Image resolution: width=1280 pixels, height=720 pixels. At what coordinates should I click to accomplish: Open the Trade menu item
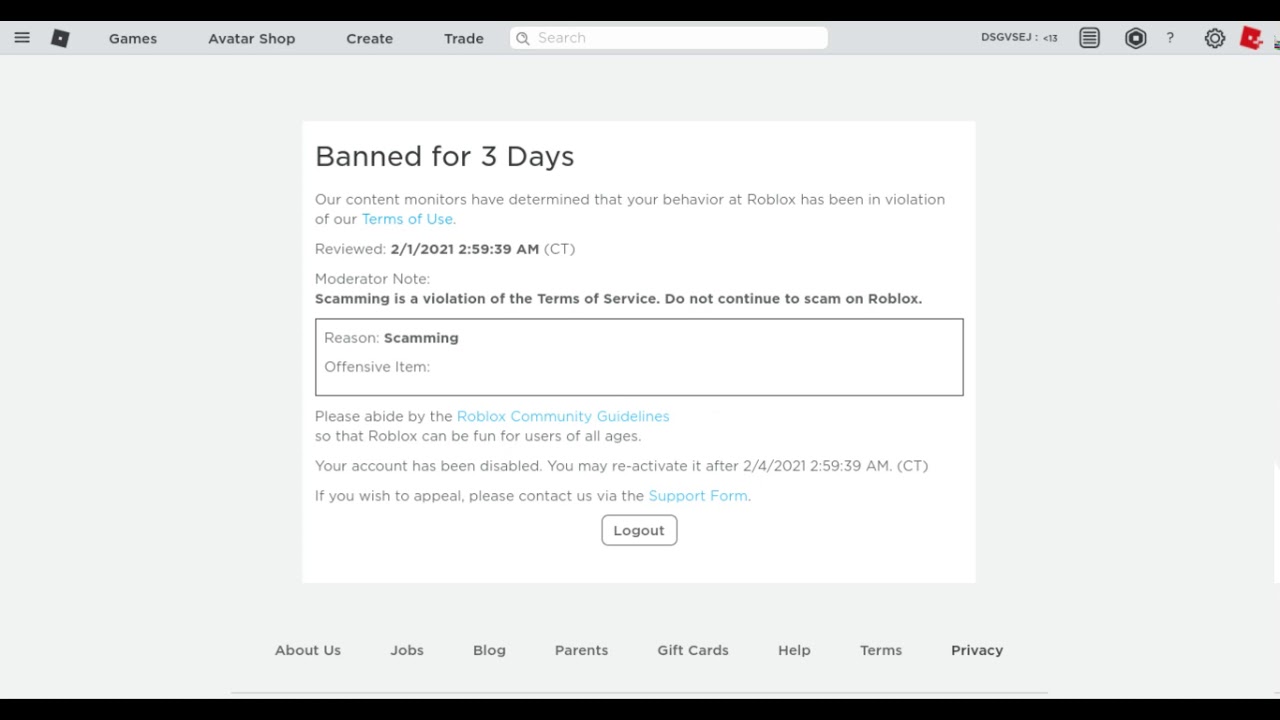464,38
